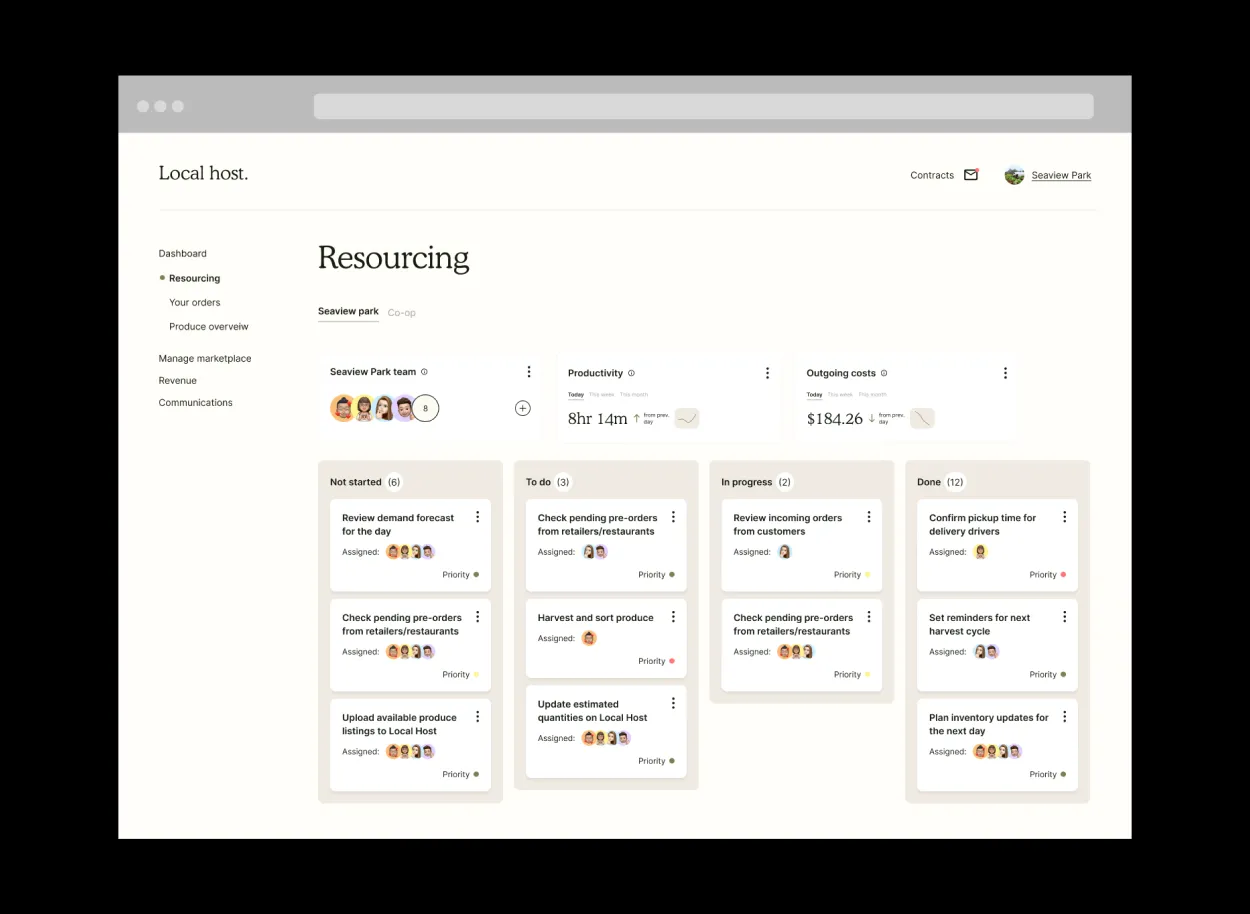Open options for Review incoming orders card

(x=868, y=517)
